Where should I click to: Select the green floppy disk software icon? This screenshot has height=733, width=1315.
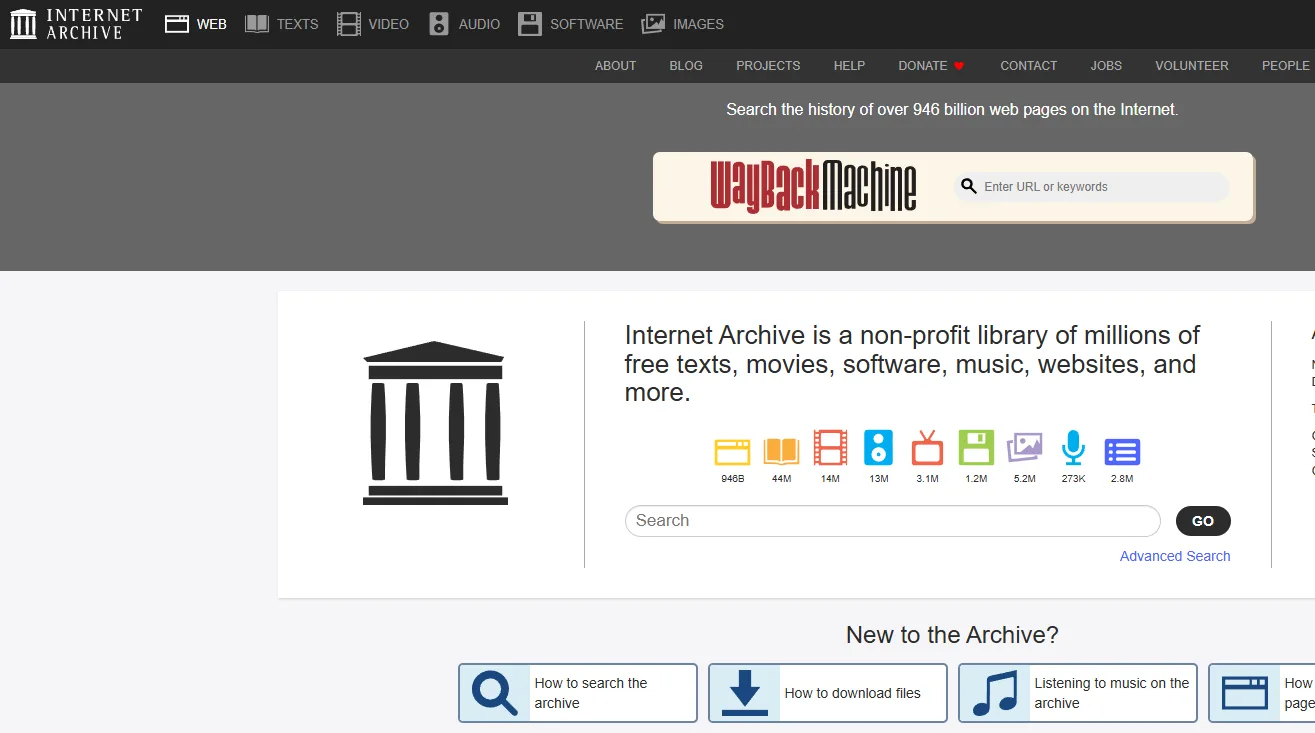coord(976,449)
